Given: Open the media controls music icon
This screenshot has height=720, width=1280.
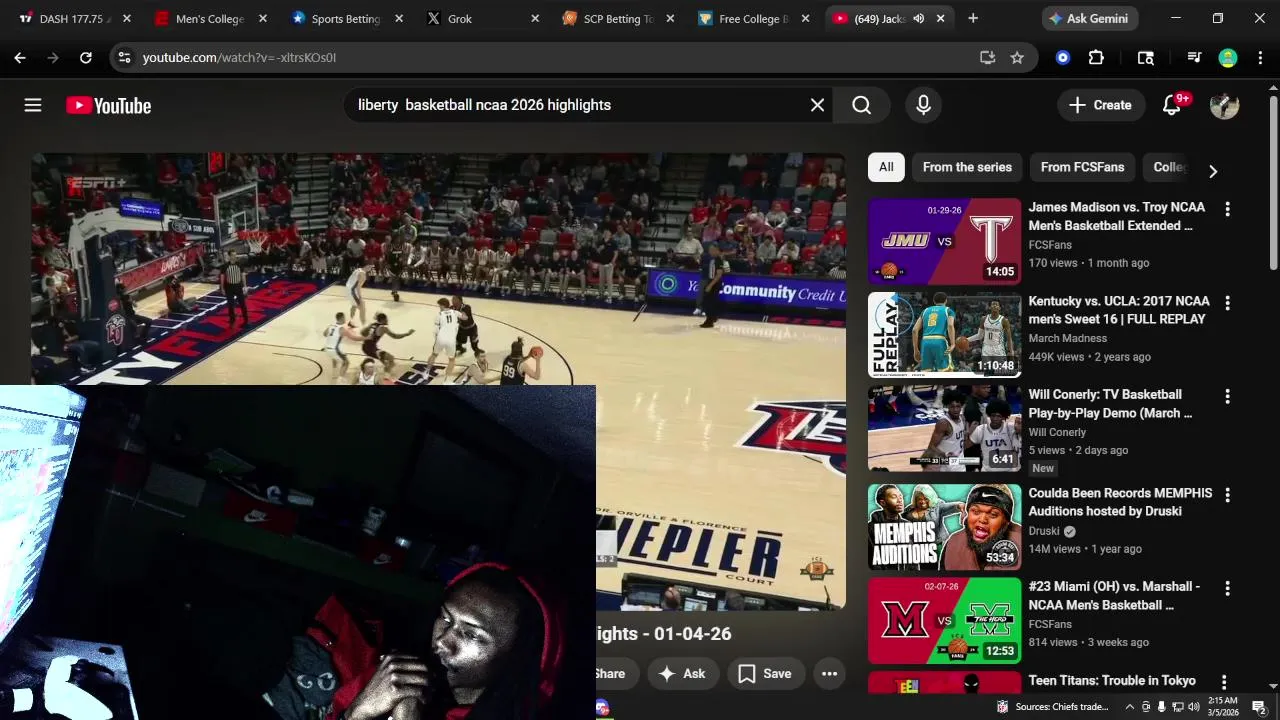Looking at the screenshot, I should coord(1193,58).
